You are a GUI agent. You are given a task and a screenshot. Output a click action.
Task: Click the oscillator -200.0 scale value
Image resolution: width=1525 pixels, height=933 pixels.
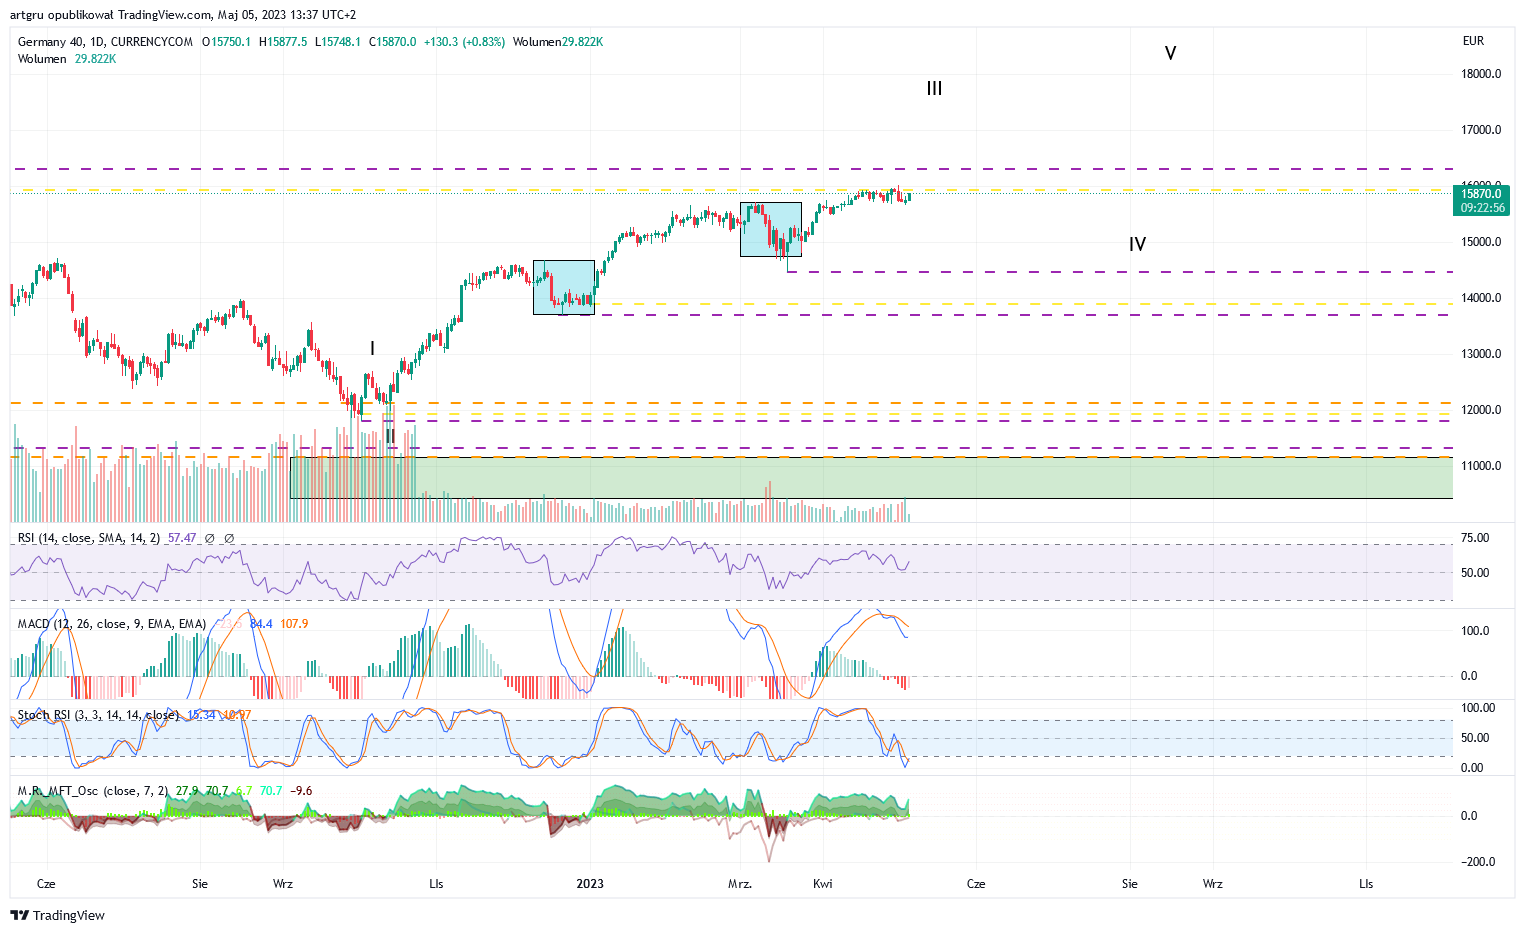click(x=1478, y=862)
